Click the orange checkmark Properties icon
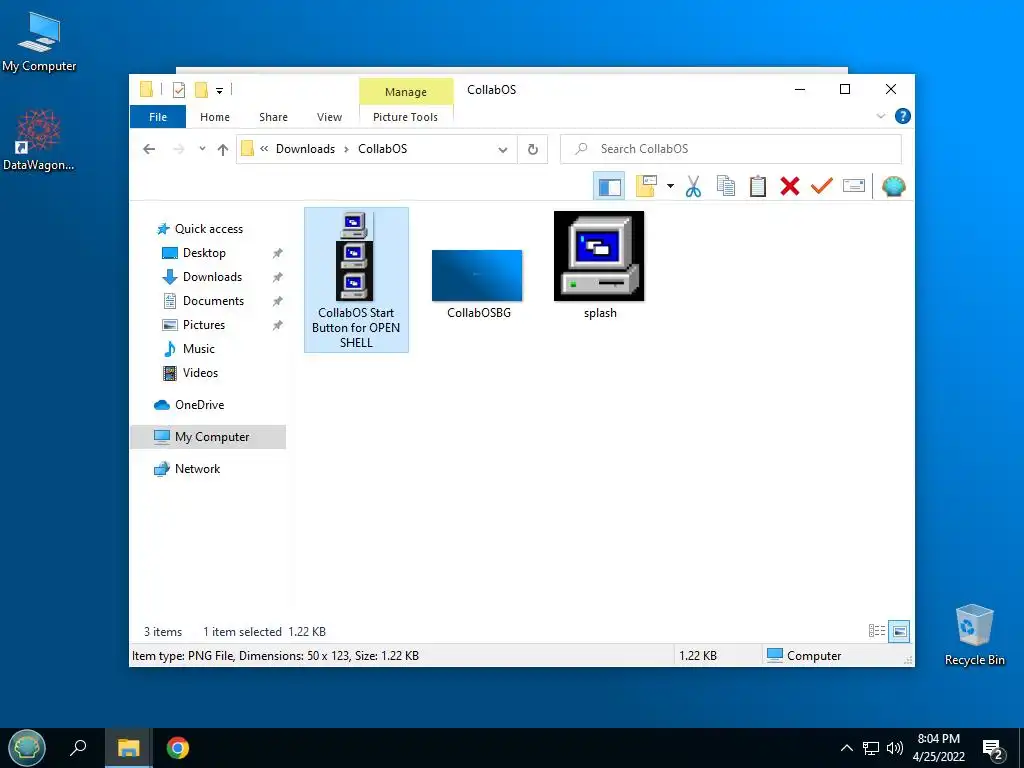 point(822,186)
